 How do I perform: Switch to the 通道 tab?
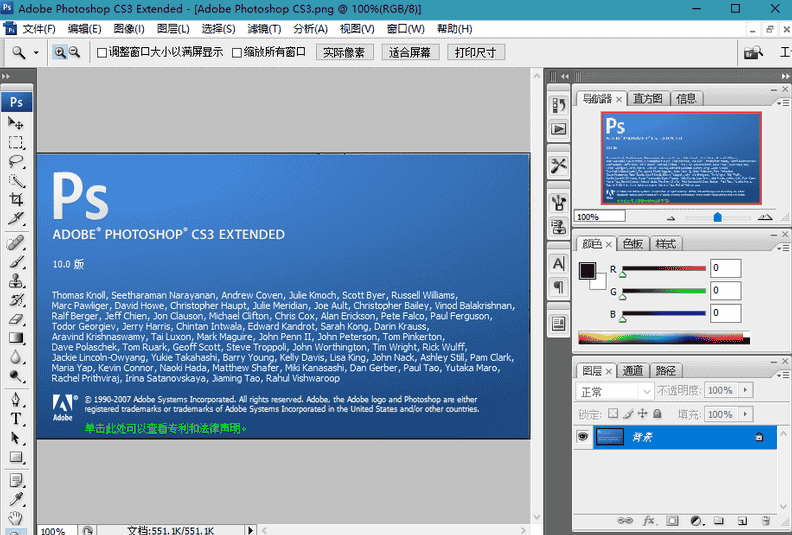(632, 370)
